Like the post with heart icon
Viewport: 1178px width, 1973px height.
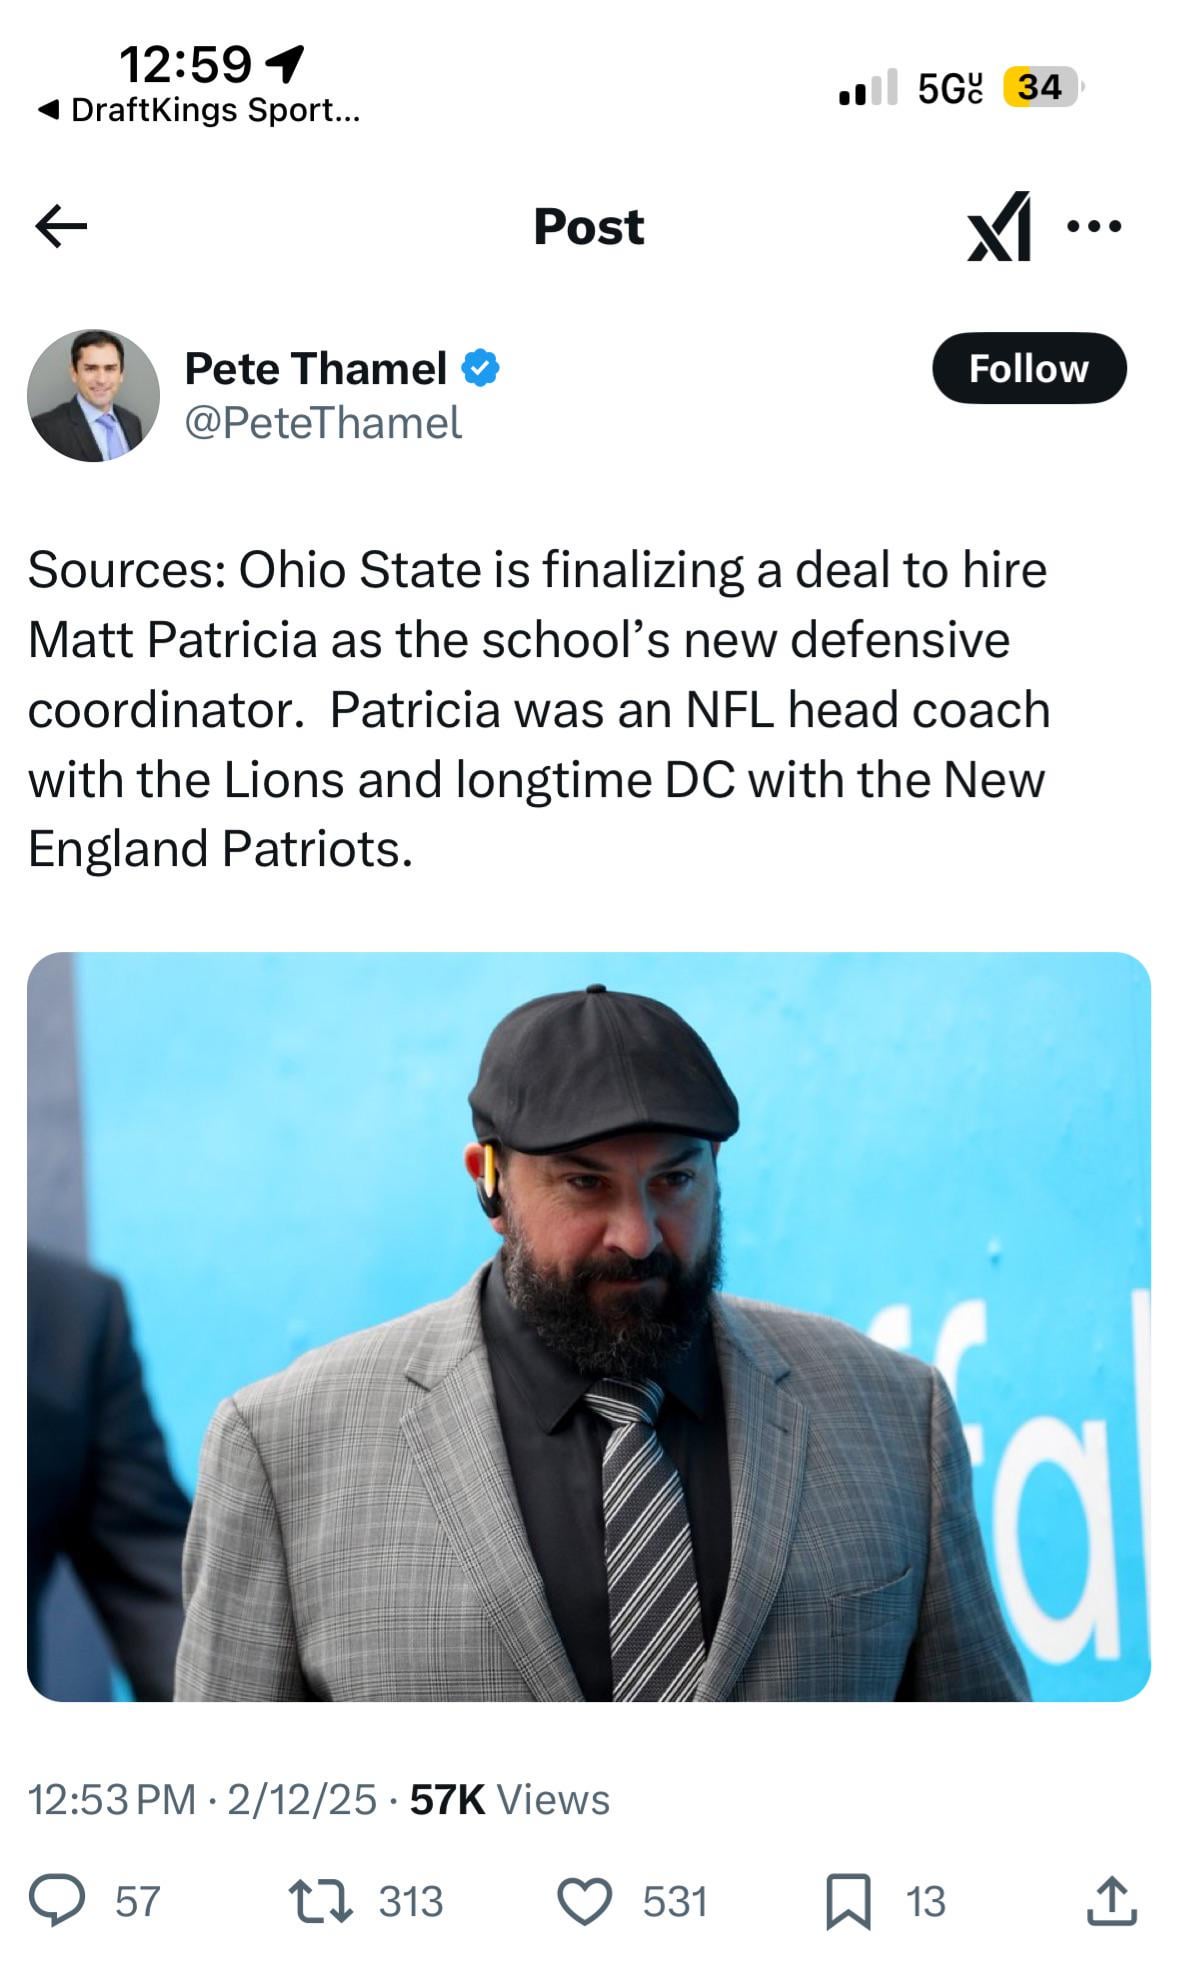tap(584, 1901)
